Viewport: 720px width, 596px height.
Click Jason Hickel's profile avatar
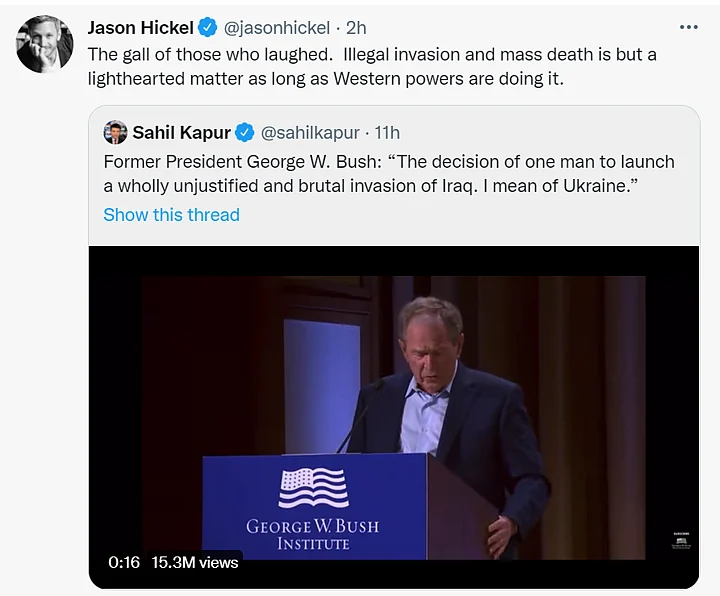coord(45,44)
